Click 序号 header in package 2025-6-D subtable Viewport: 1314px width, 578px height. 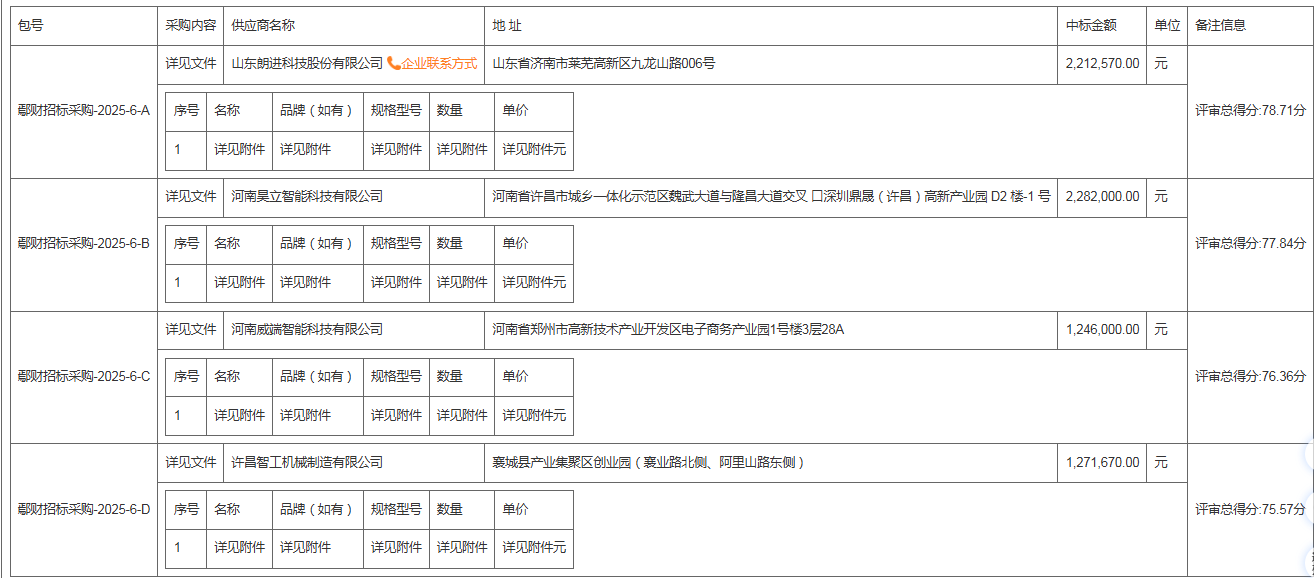tap(187, 509)
